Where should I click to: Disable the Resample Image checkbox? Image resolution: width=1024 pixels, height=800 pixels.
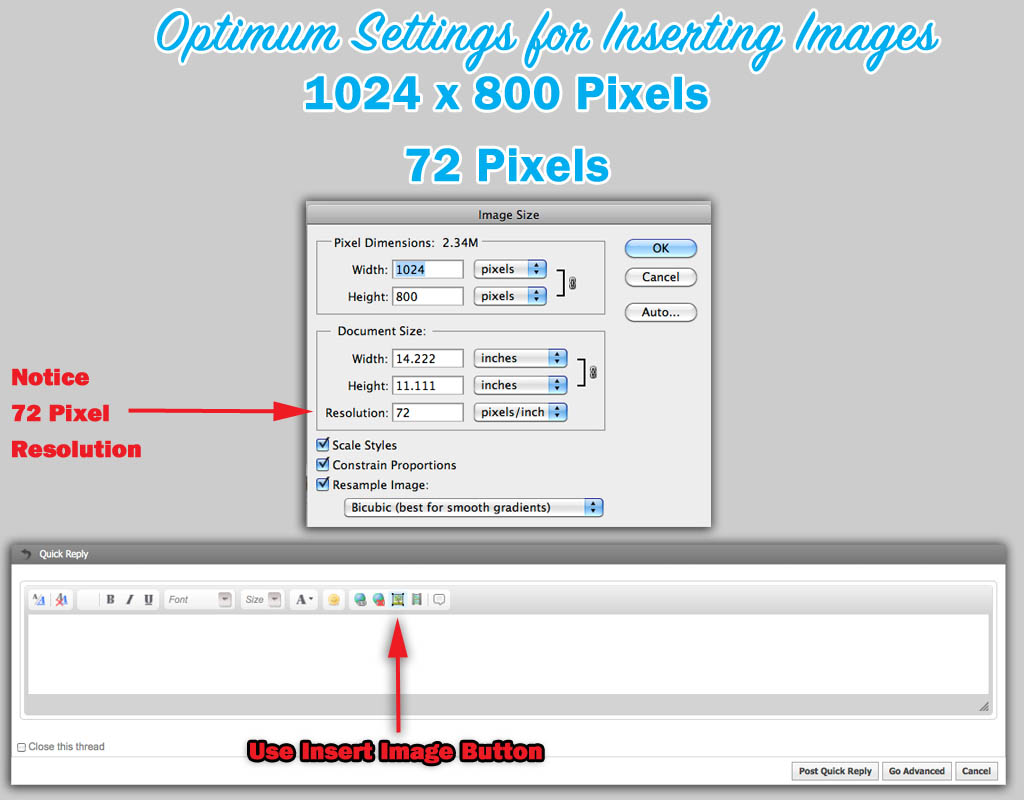pyautogui.click(x=323, y=484)
